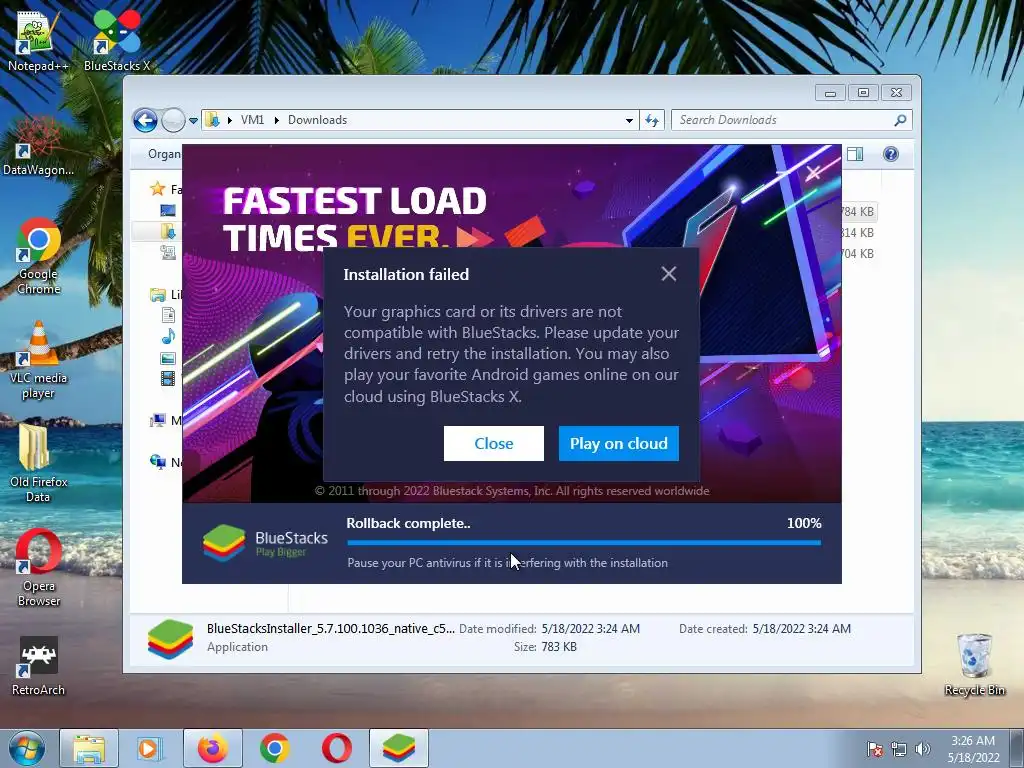The height and width of the screenshot is (768, 1024).
Task: Open address bar history dropdown
Action: click(x=629, y=120)
